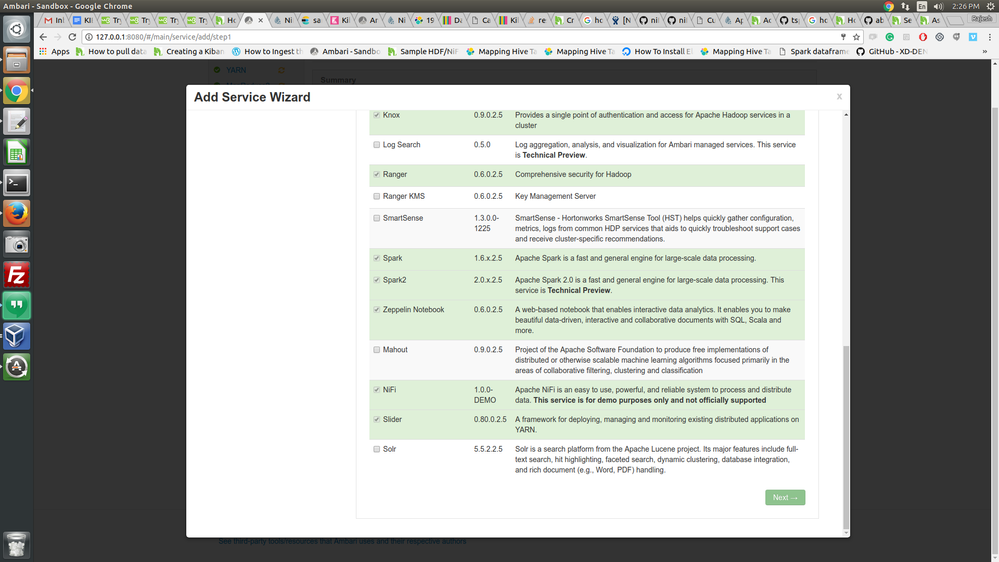Check the Ranger KMS checkbox
The image size is (999, 562).
(x=377, y=196)
